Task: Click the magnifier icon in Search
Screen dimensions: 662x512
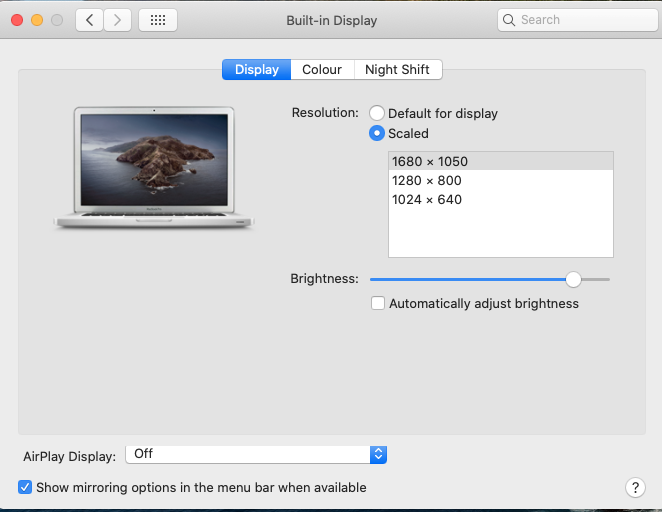Action: coord(509,20)
